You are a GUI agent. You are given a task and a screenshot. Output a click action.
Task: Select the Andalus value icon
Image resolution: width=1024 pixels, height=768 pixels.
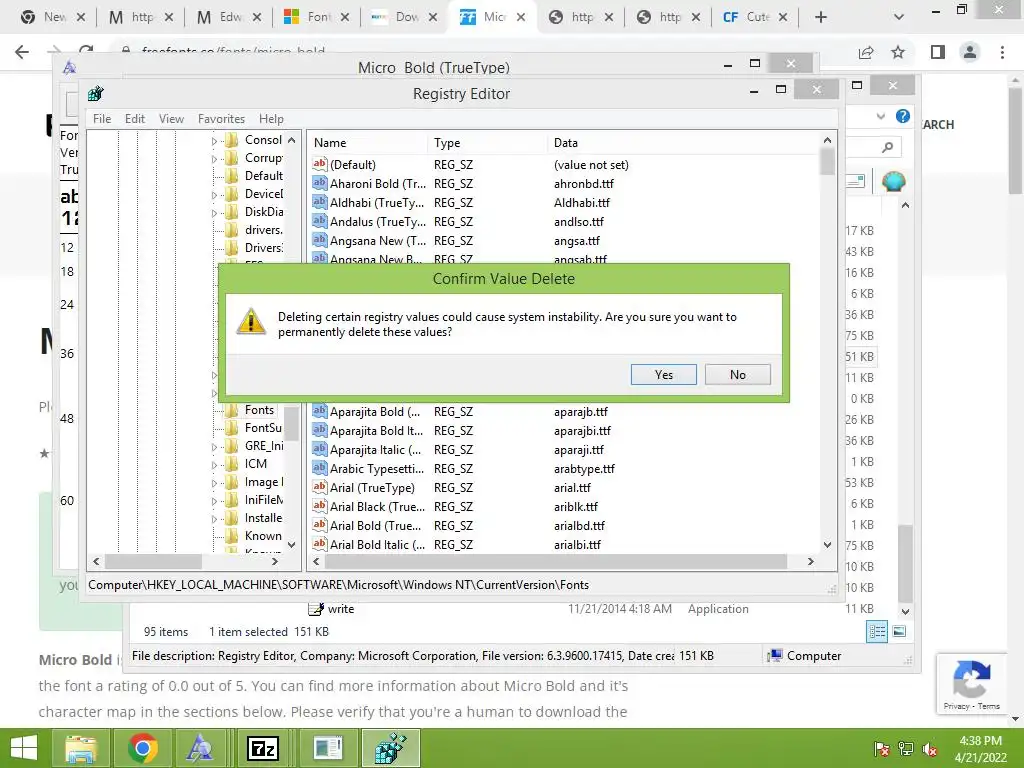[319, 221]
